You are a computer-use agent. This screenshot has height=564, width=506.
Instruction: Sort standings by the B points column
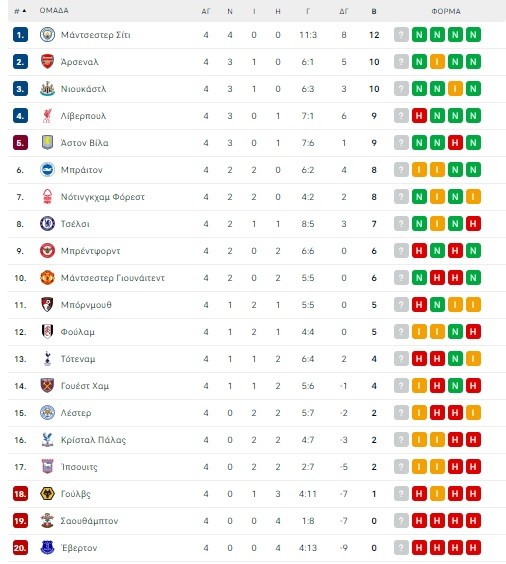374,12
